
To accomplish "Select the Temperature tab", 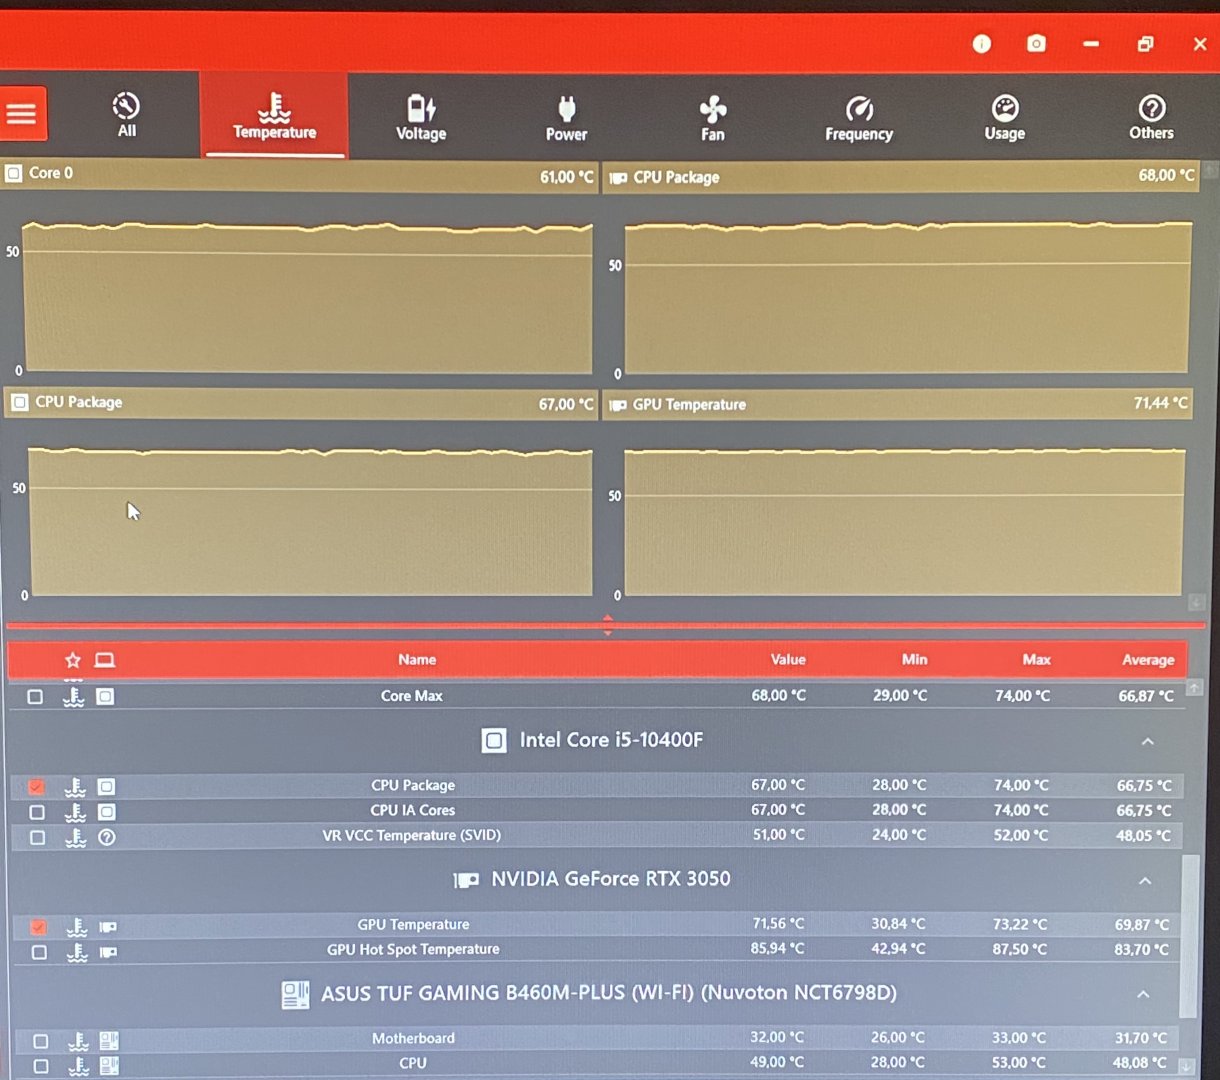I will click(274, 116).
